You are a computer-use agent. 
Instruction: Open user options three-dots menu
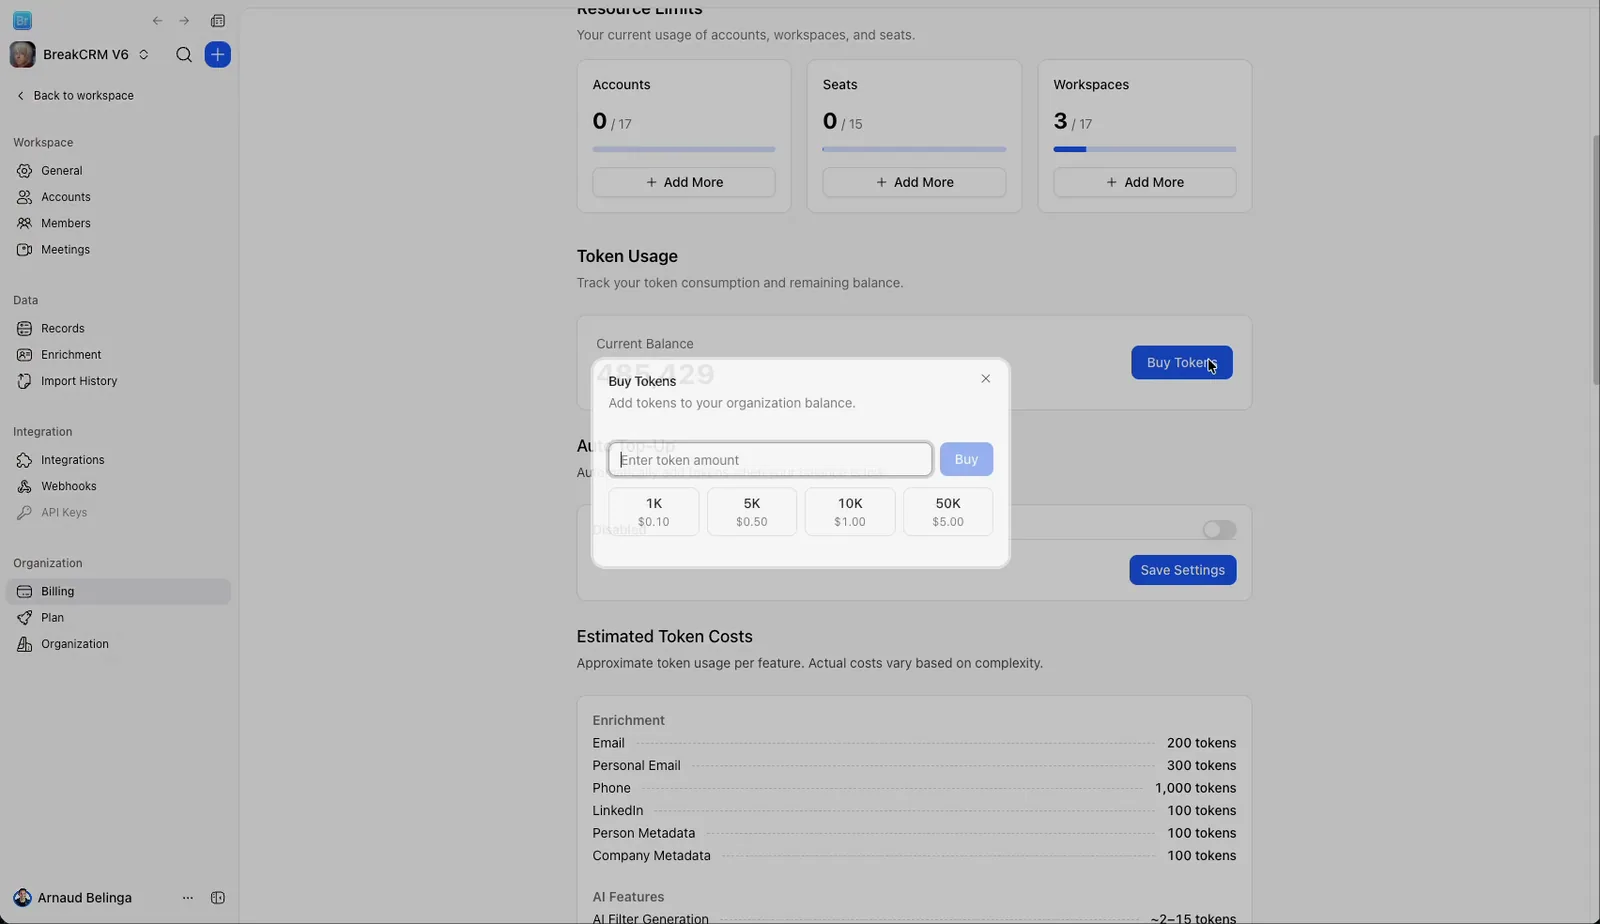[x=188, y=898]
